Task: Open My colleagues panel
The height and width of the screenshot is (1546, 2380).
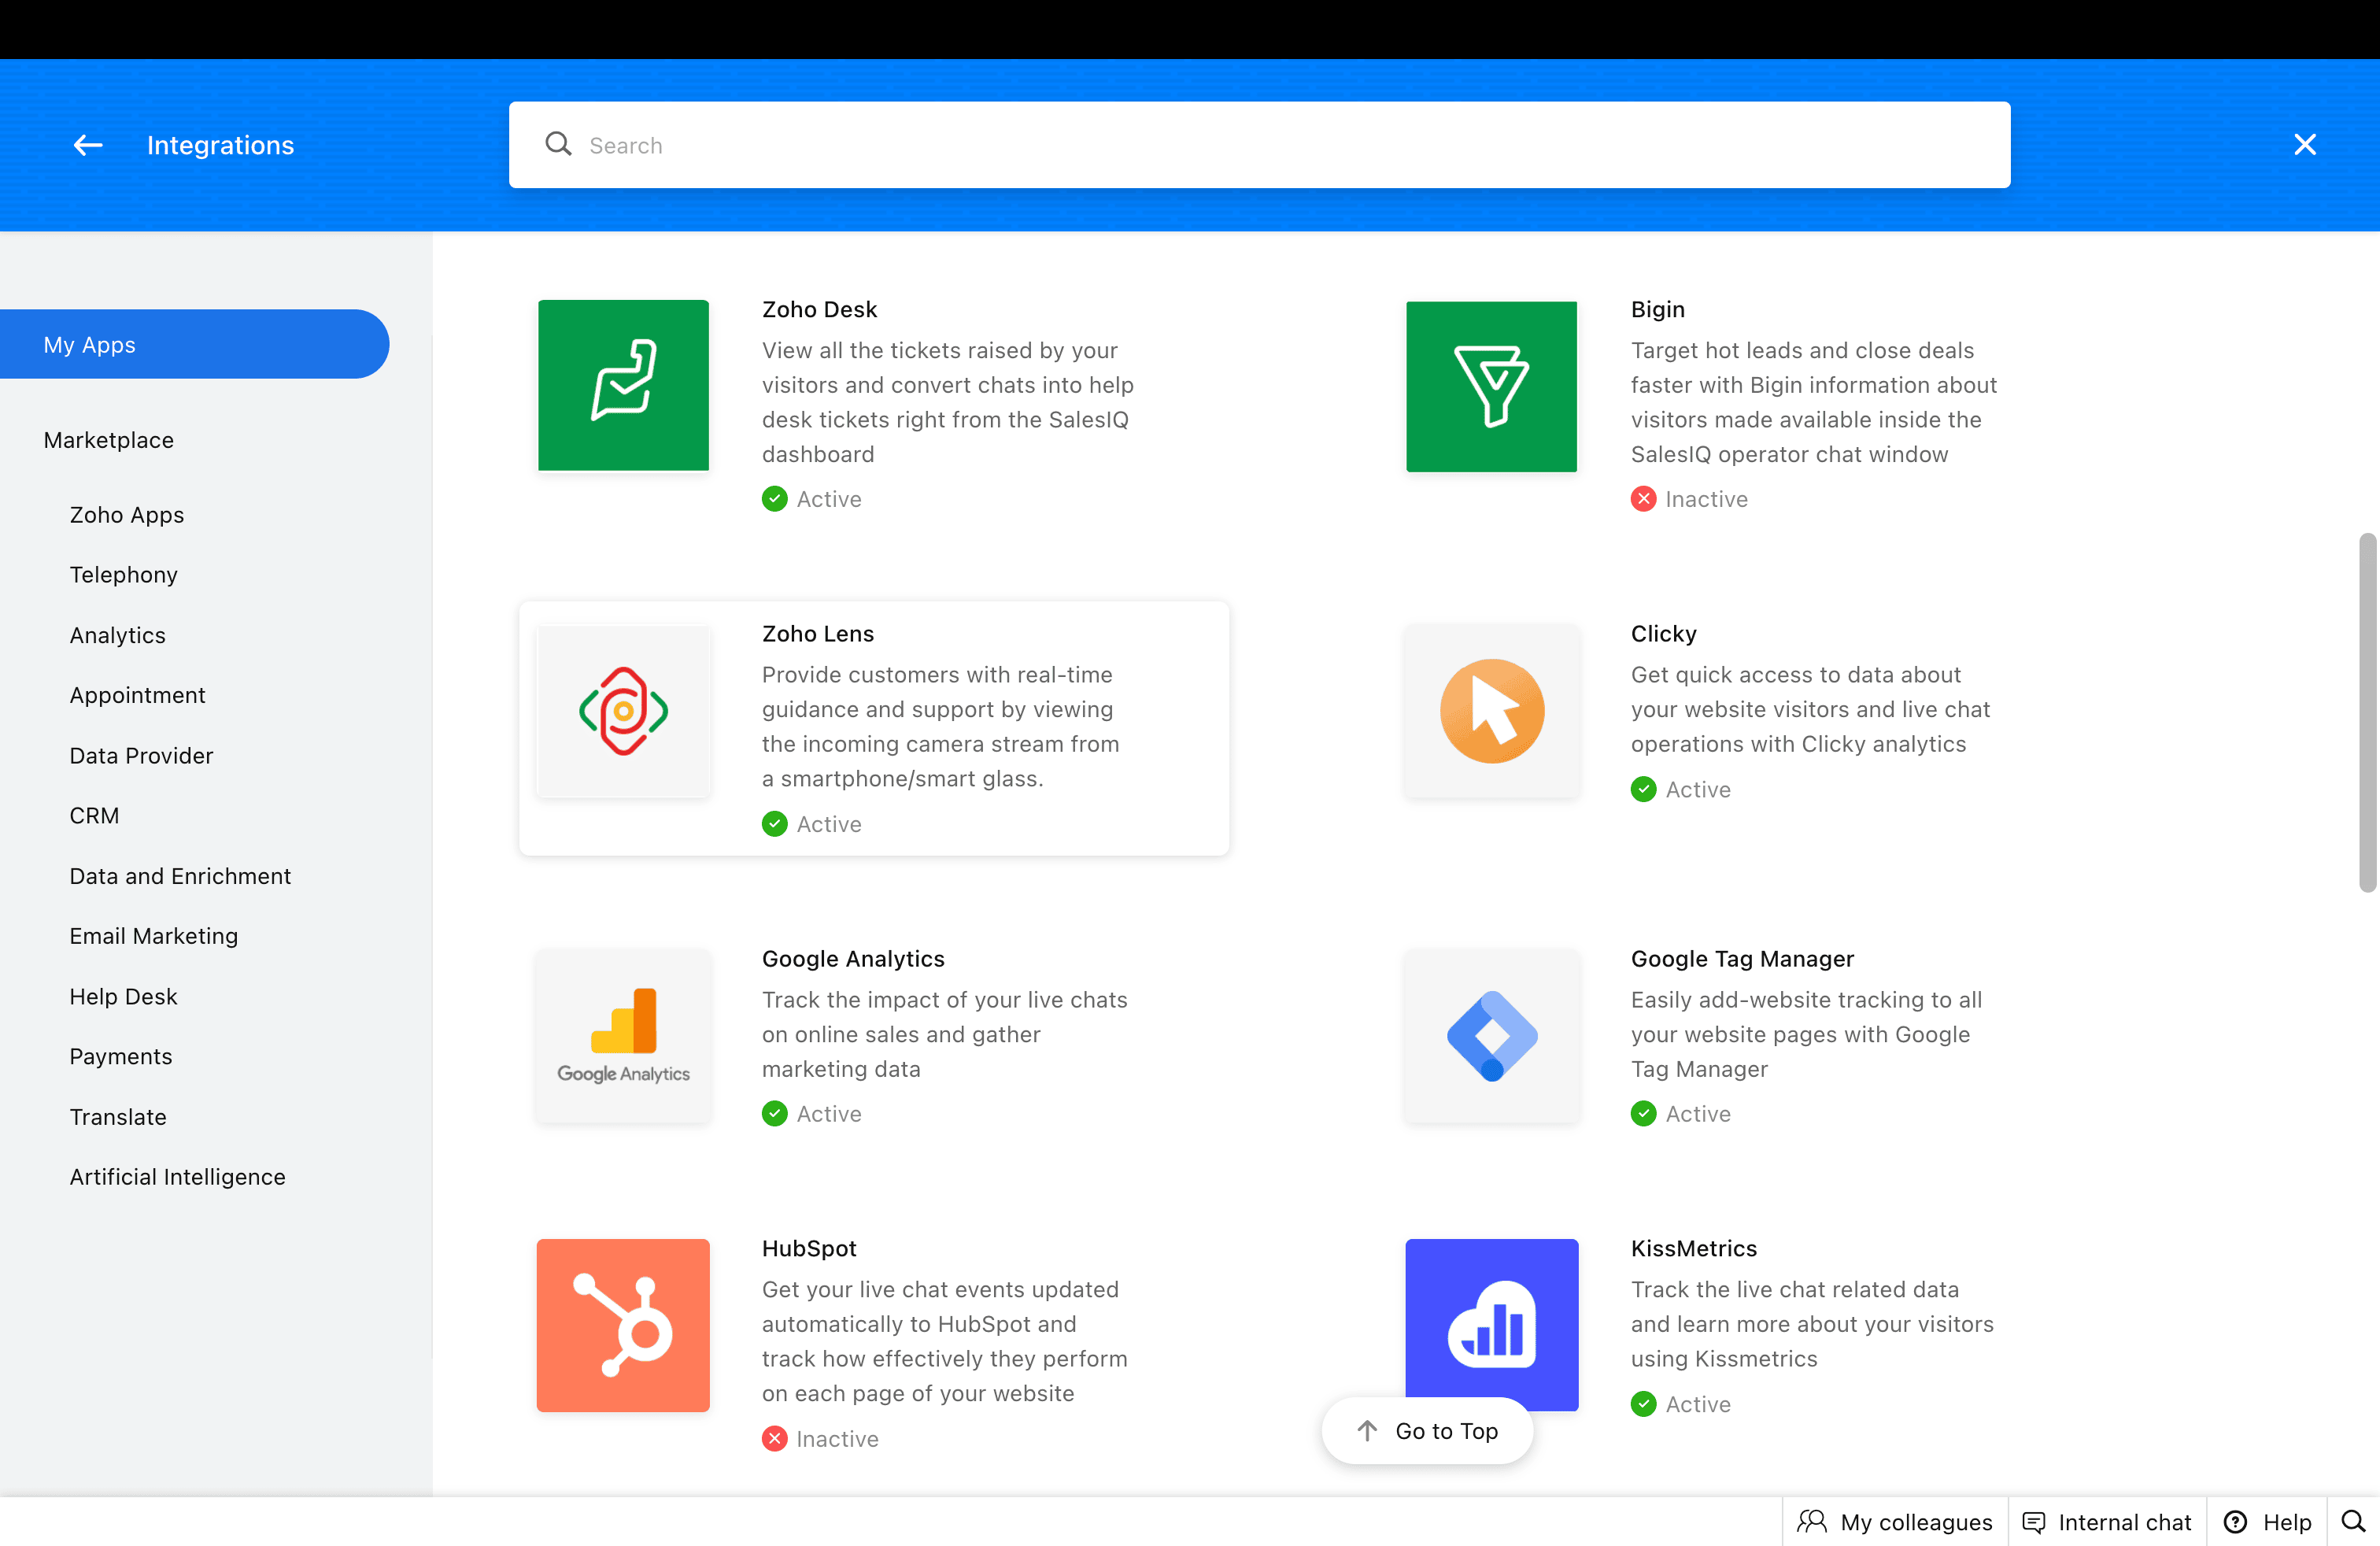Action: click(x=1894, y=1522)
